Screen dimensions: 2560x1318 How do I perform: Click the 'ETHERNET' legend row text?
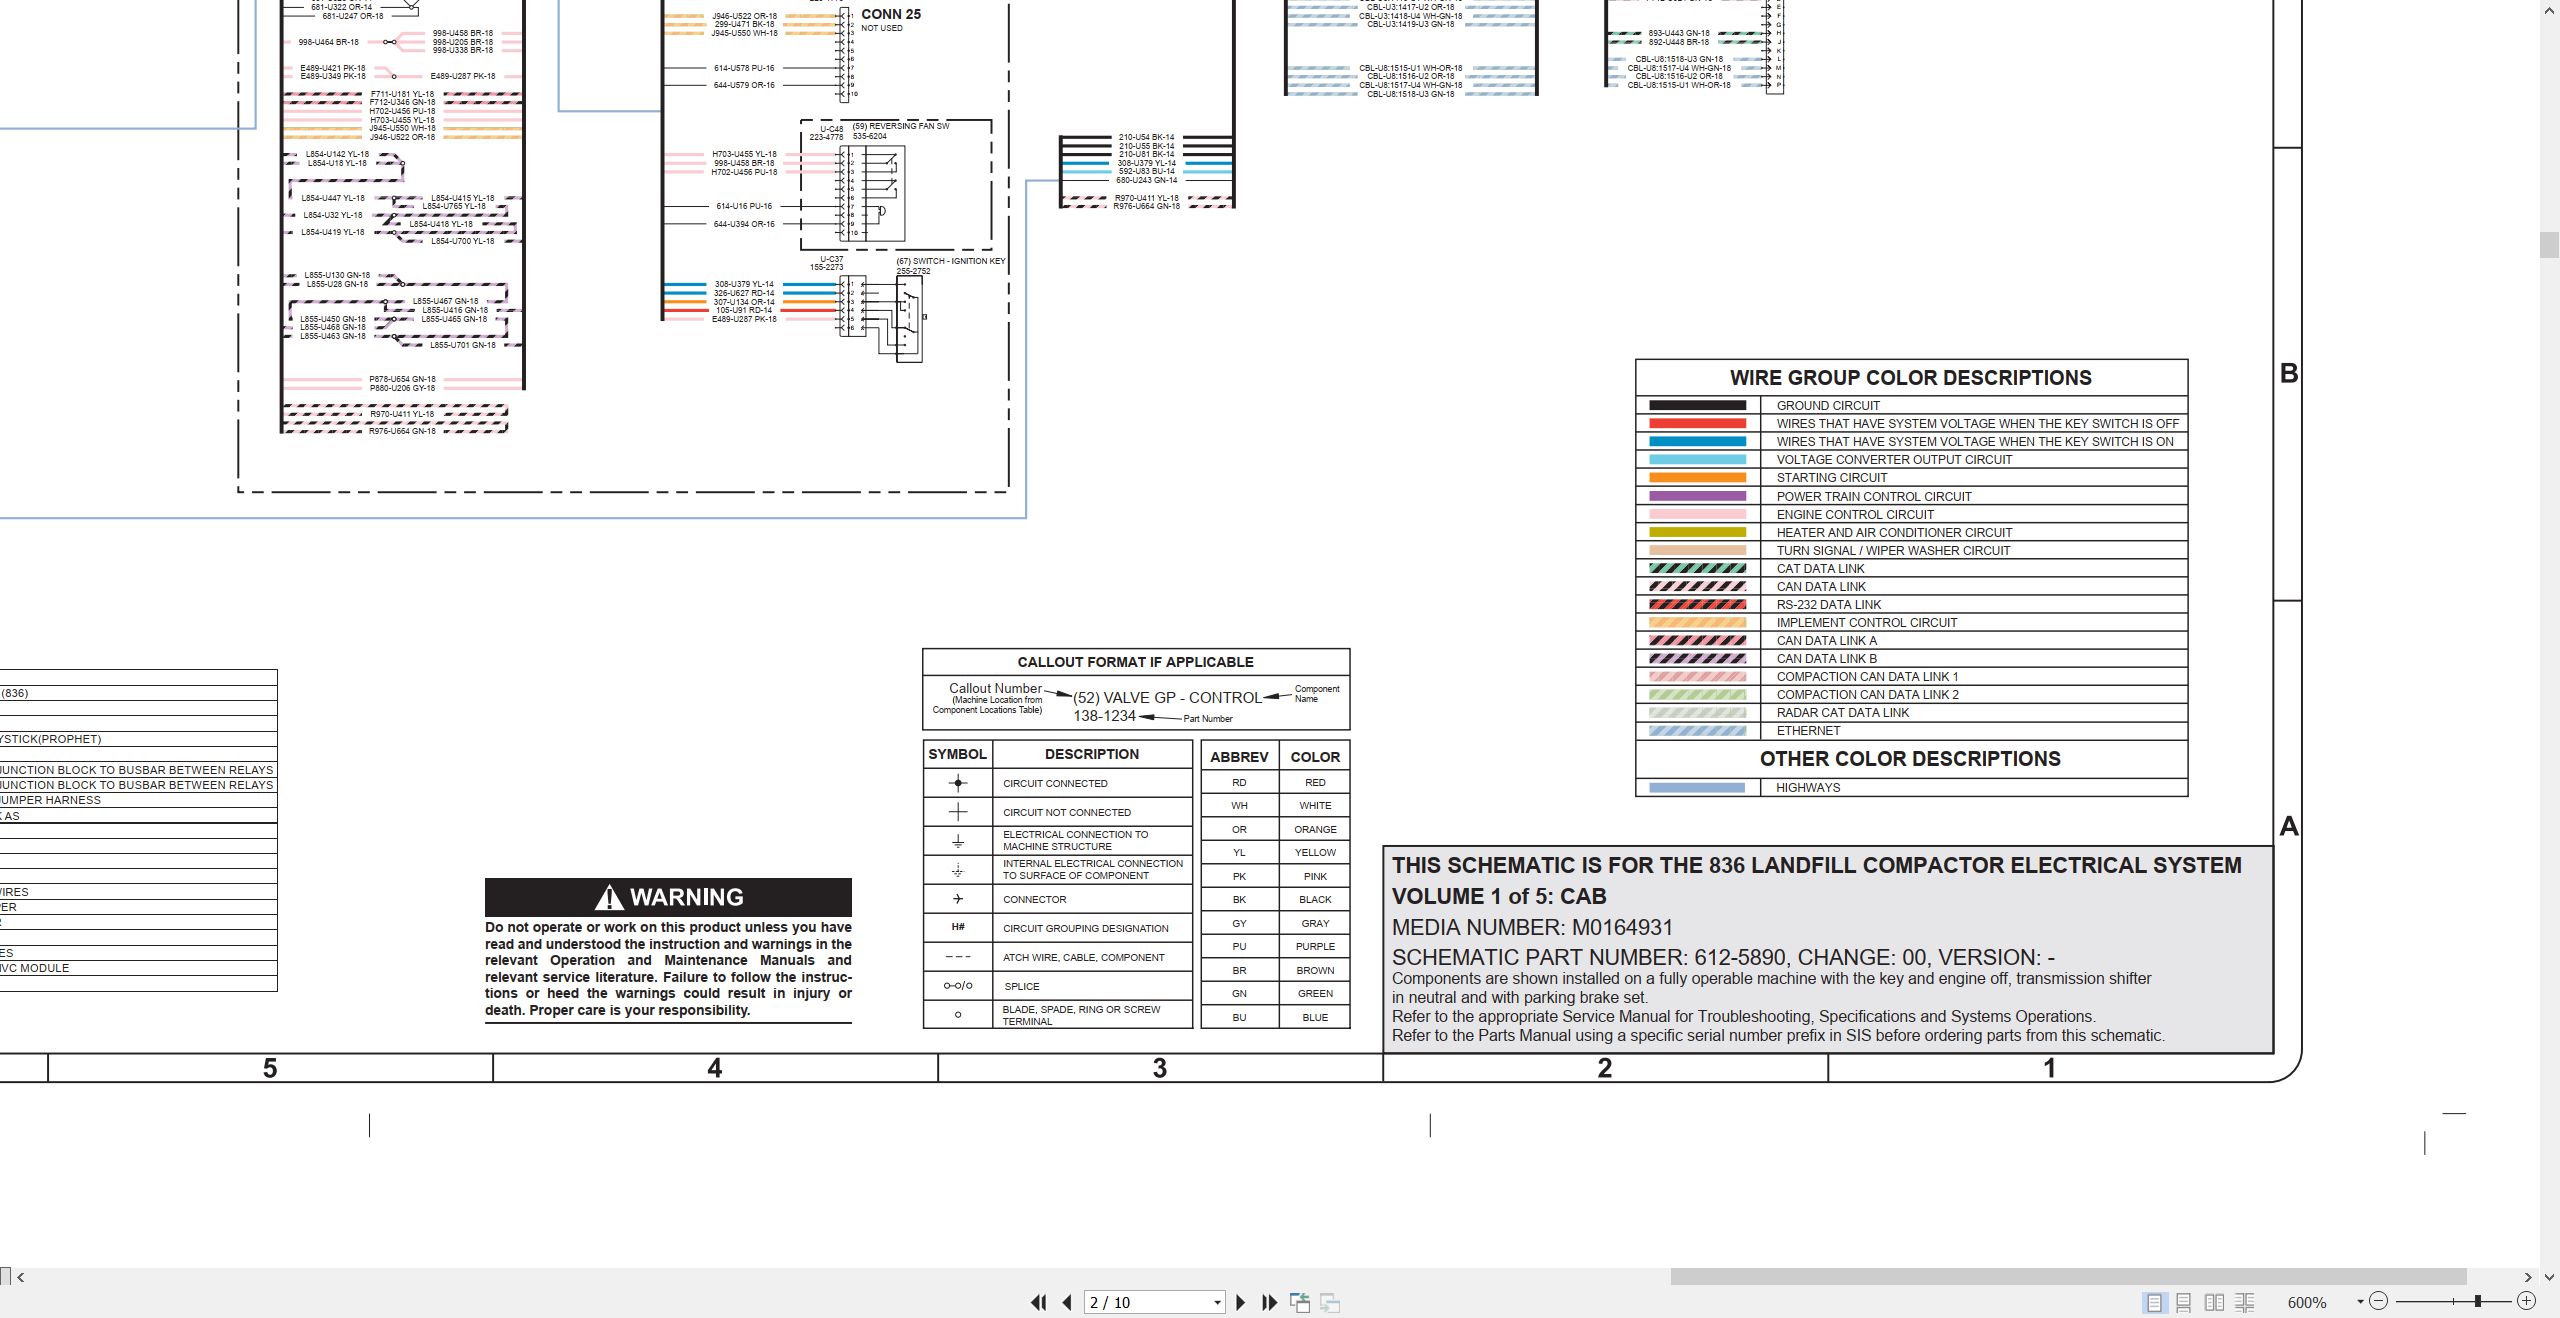pos(1808,731)
